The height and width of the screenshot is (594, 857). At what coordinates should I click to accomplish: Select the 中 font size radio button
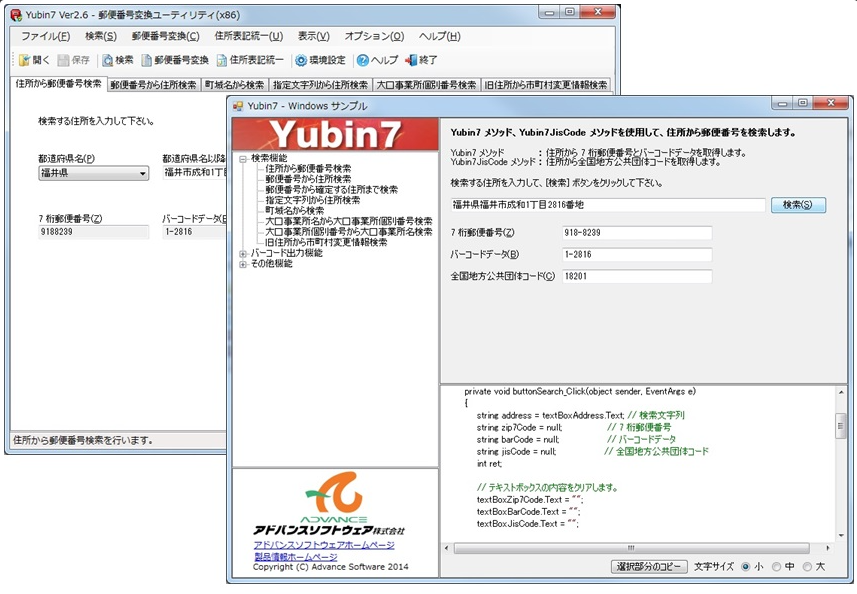777,567
